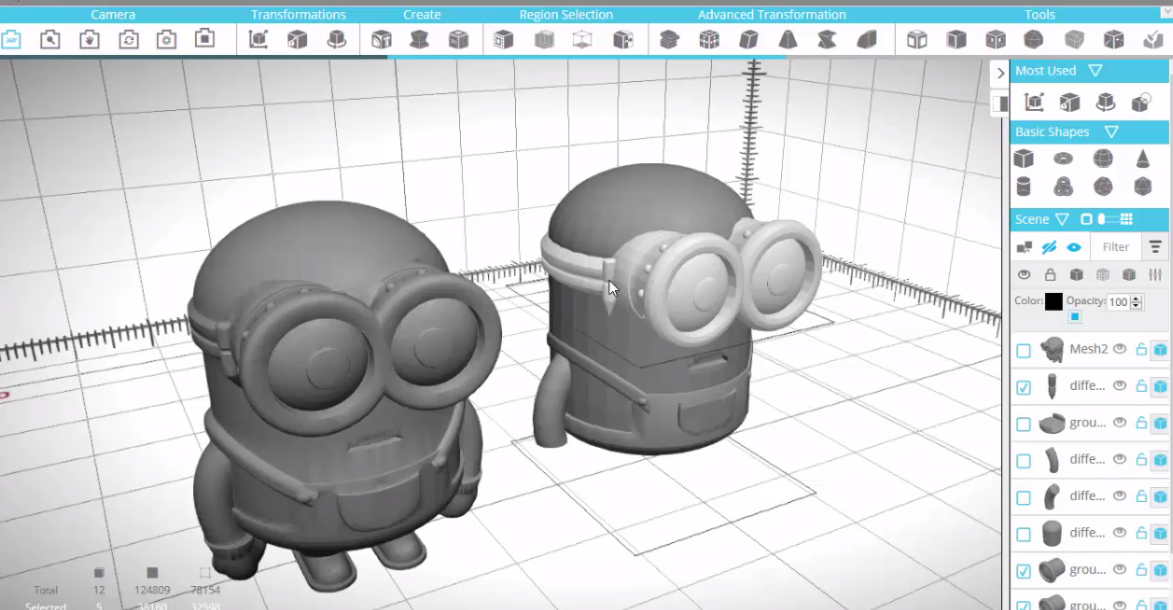Click the Opacity spinner arrows
This screenshot has height=610, width=1173.
(1136, 302)
